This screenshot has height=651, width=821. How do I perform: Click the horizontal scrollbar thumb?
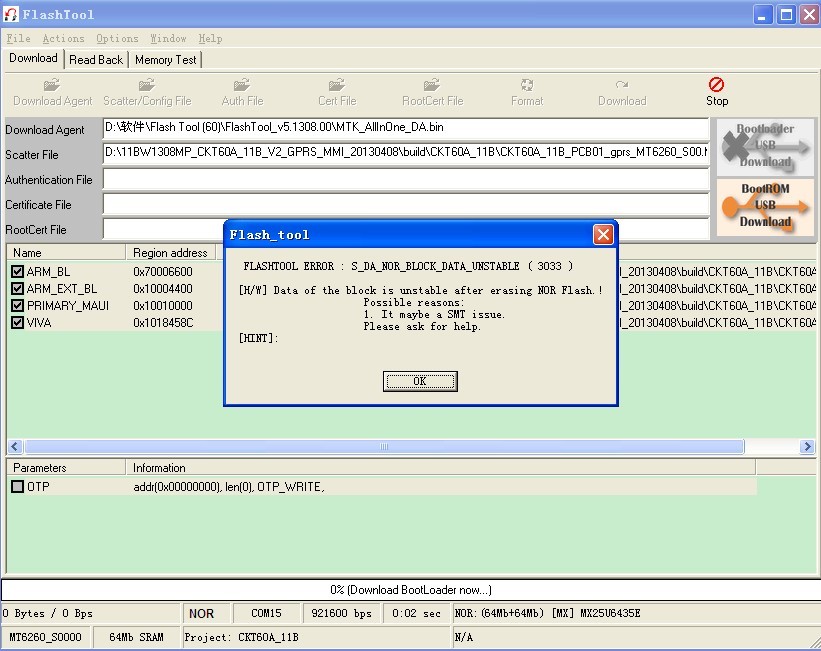click(x=384, y=447)
